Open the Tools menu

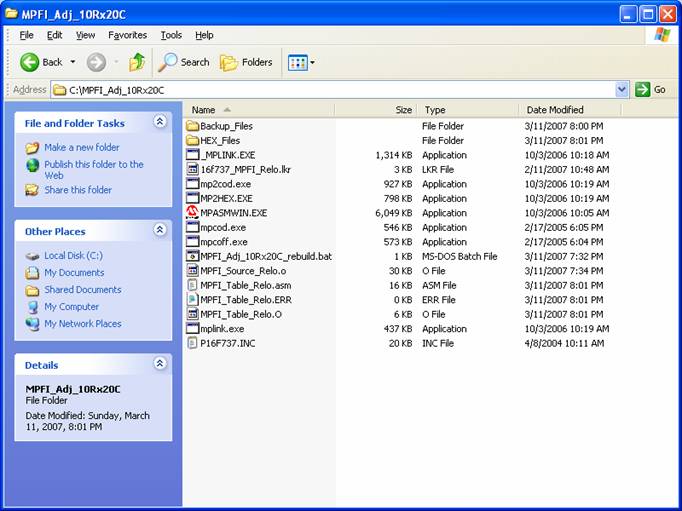point(171,35)
